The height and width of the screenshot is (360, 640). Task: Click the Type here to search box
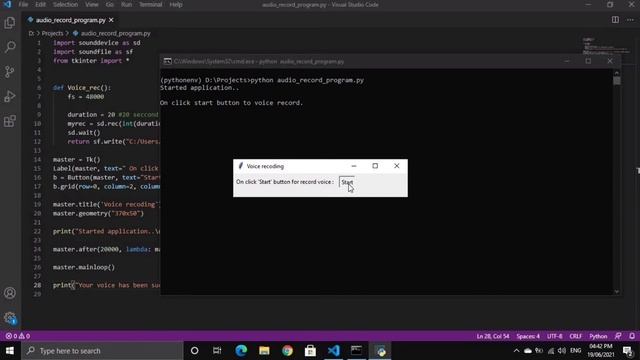click(x=102, y=351)
